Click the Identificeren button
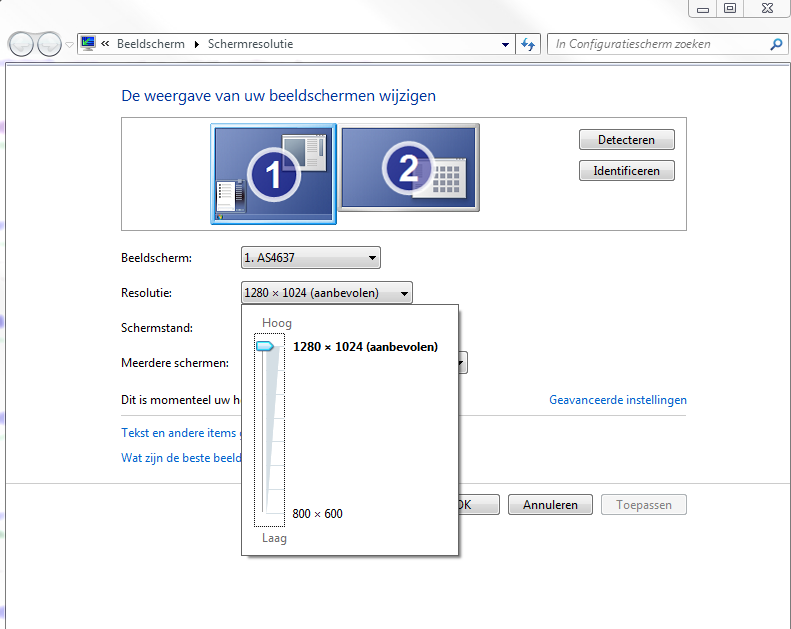This screenshot has height=629, width=791. pyautogui.click(x=627, y=171)
